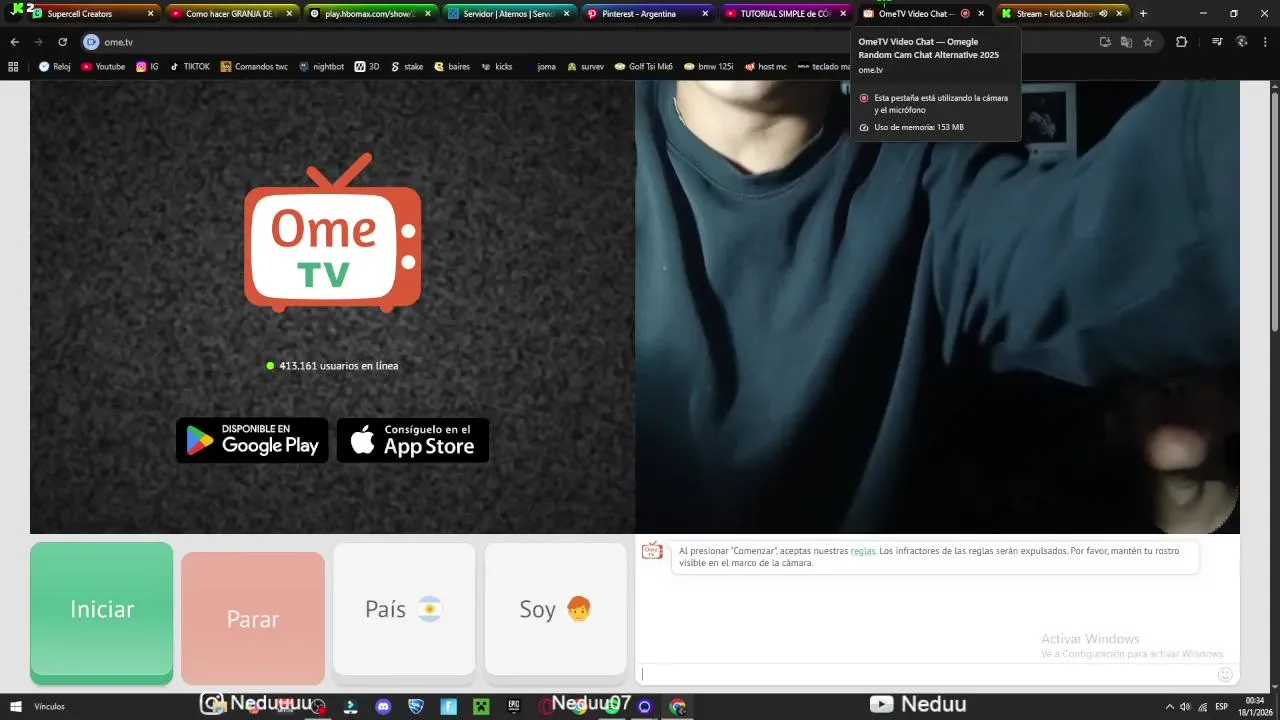Click the webcam video preview
Image resolution: width=1280 pixels, height=720 pixels.
pos(937,307)
